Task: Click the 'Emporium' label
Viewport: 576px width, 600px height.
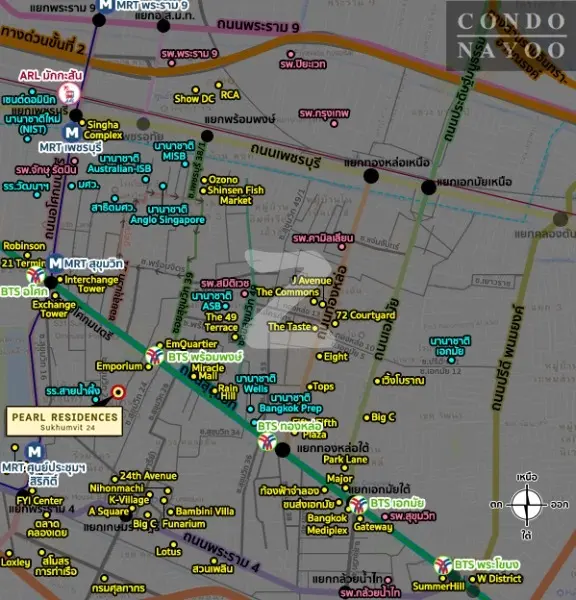Action: coord(119,366)
